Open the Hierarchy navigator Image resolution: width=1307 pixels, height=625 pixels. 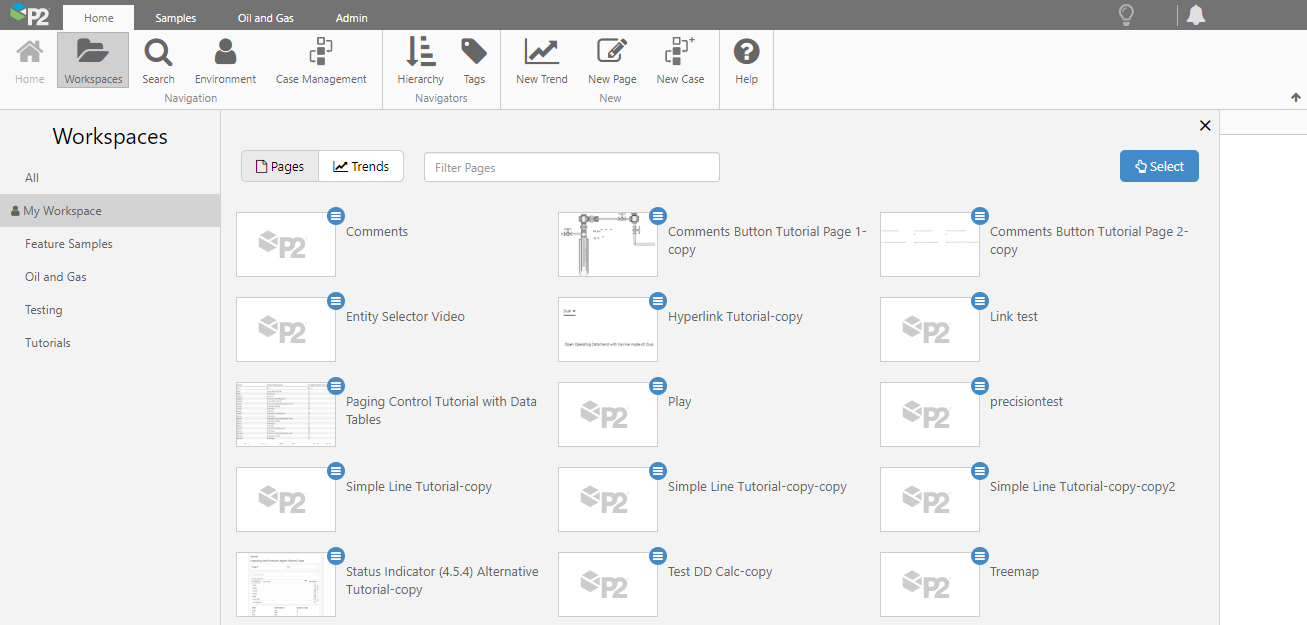click(420, 60)
